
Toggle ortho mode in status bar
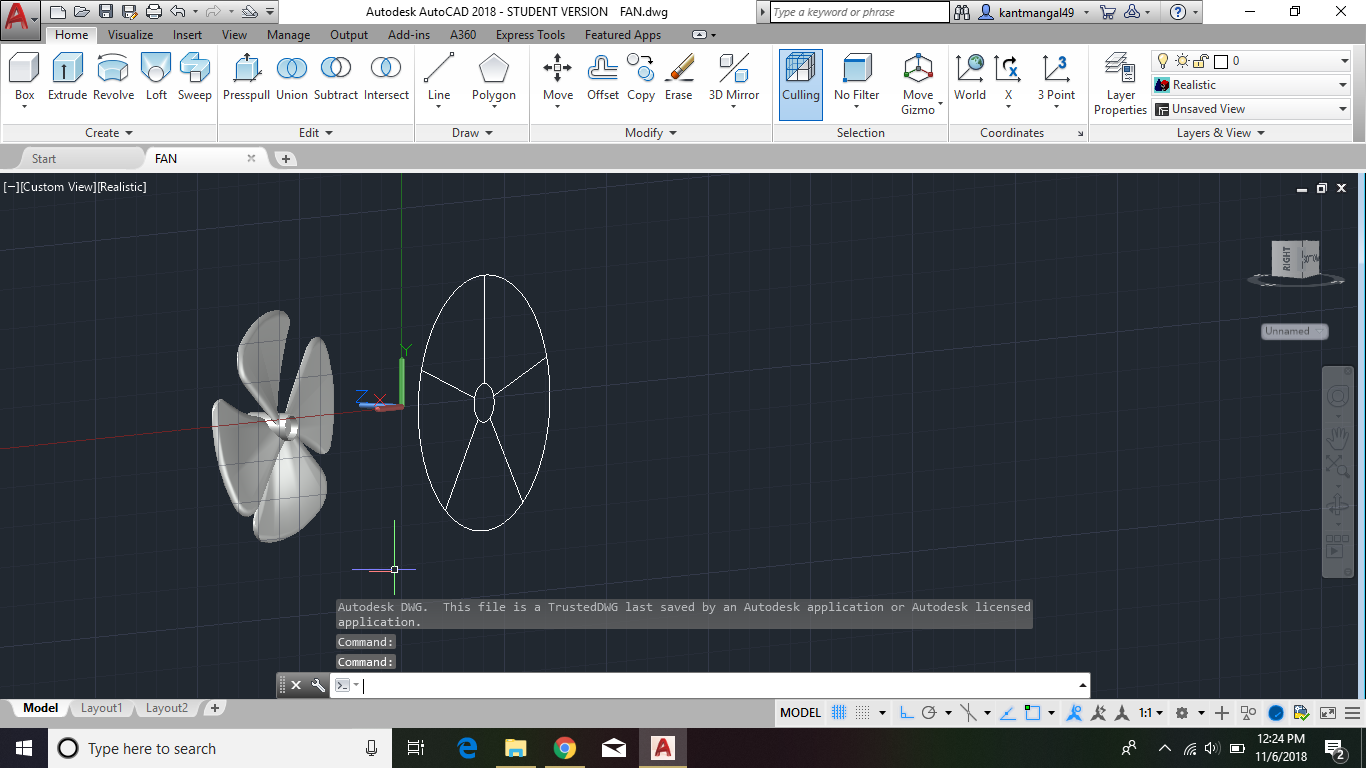(x=906, y=713)
